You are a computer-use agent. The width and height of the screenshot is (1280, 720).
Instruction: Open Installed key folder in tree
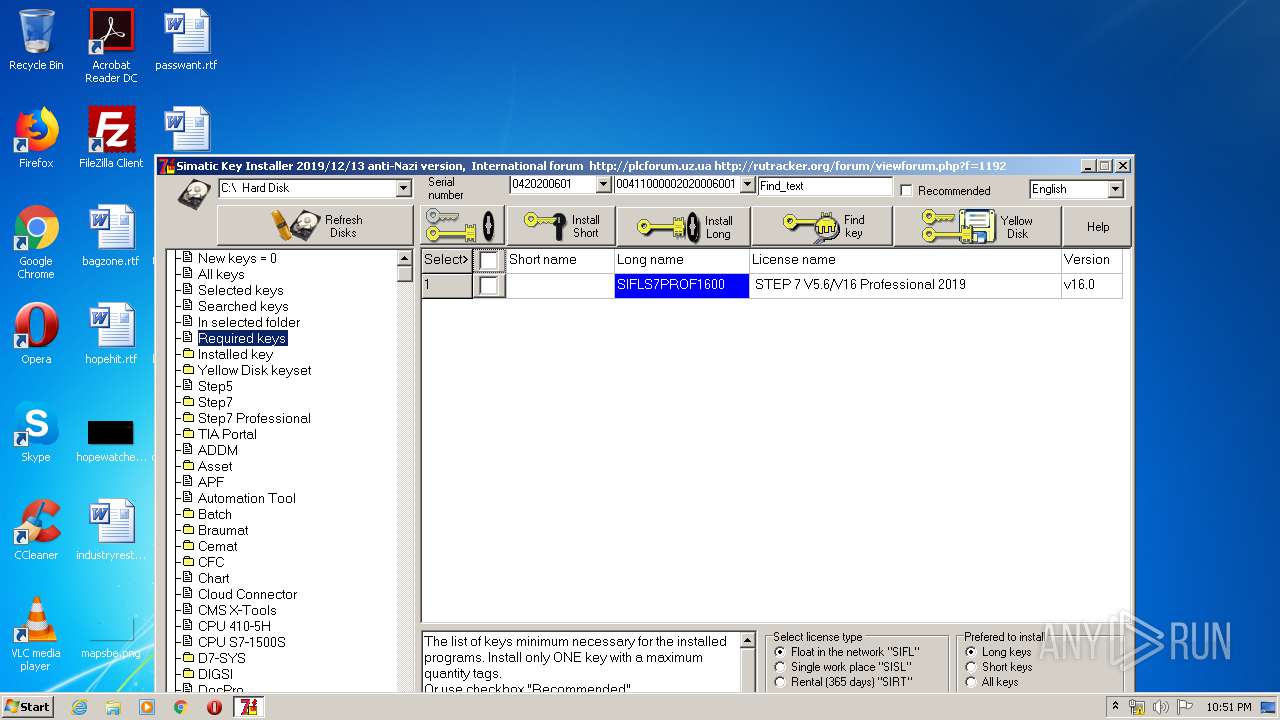235,354
